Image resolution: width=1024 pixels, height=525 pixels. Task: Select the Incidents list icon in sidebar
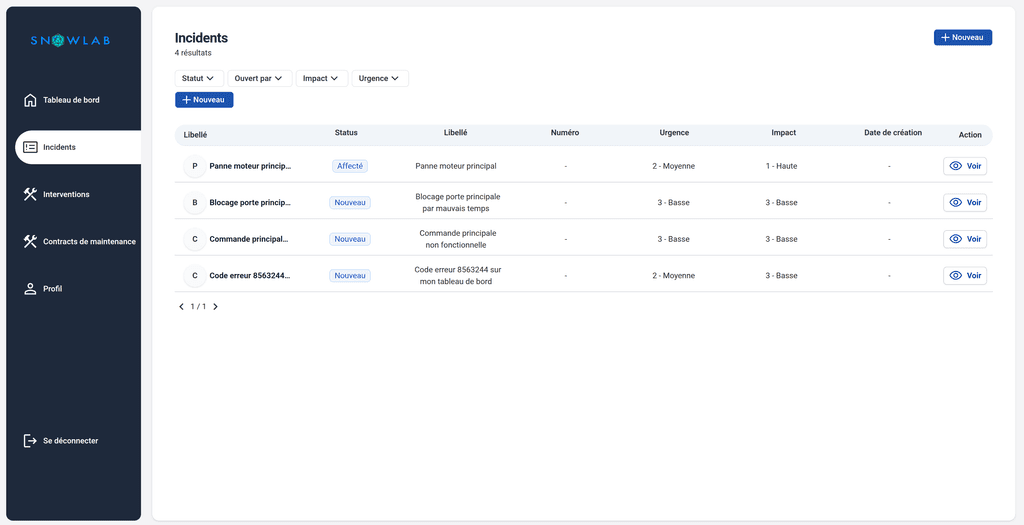[x=30, y=148]
